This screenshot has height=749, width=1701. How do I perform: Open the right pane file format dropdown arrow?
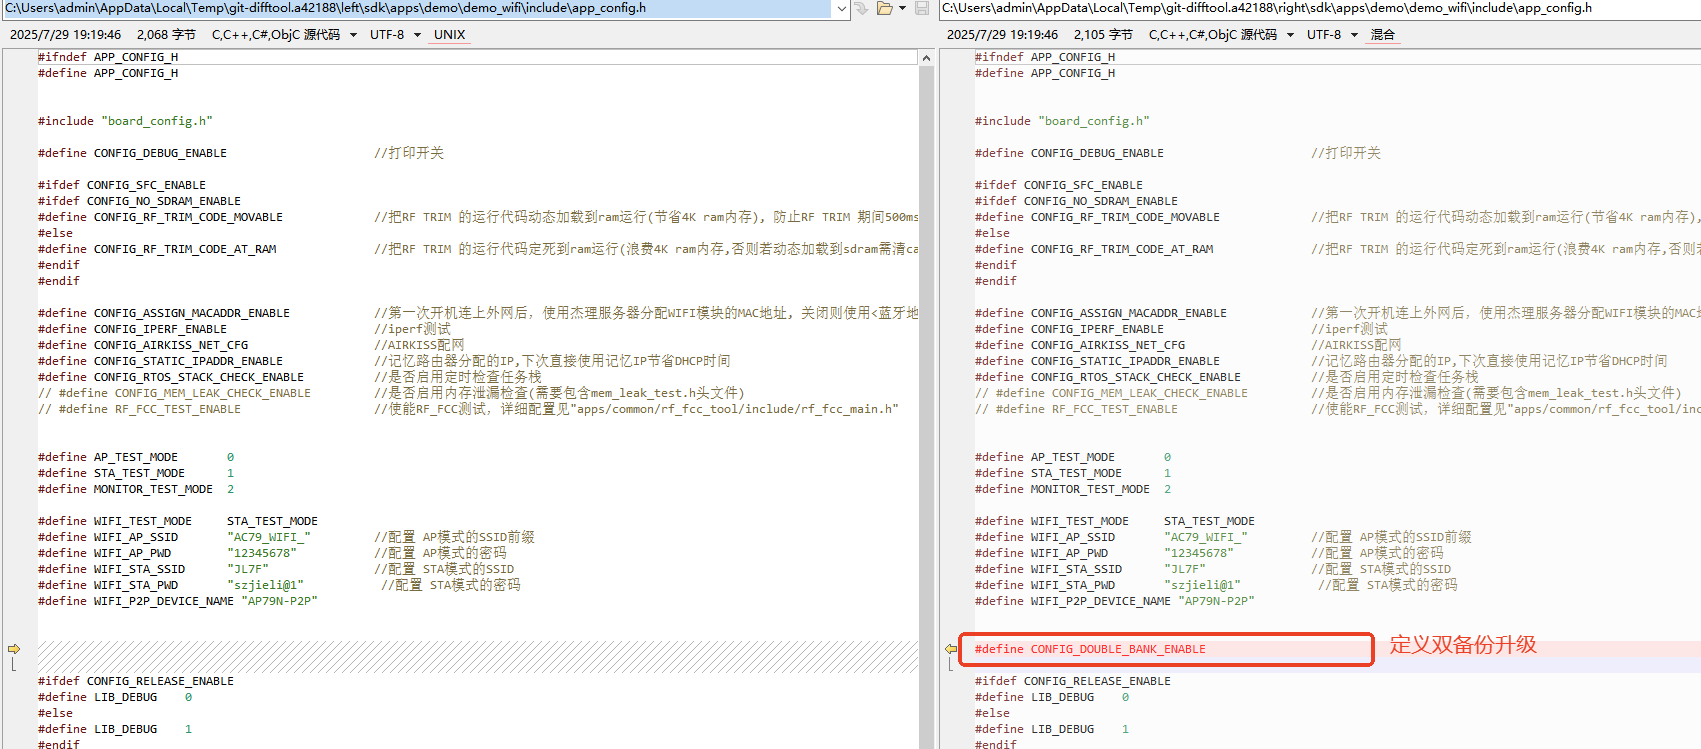[x=1290, y=35]
